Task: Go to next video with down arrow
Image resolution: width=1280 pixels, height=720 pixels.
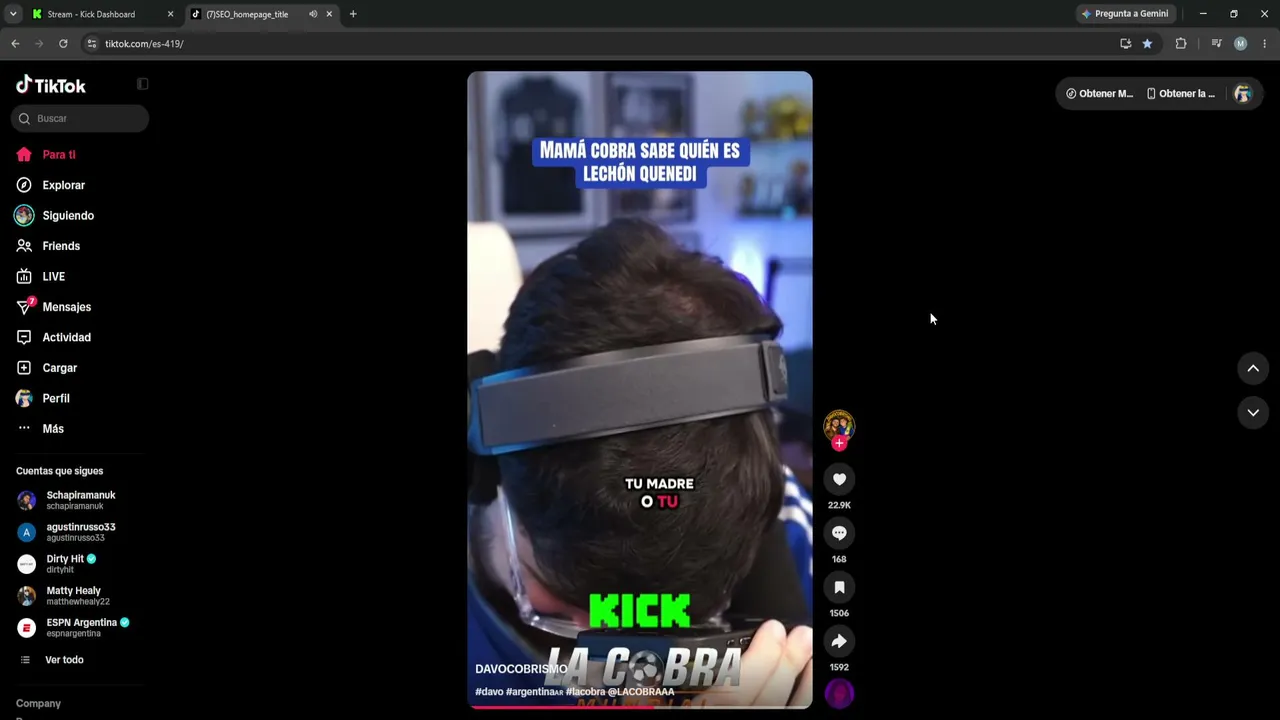Action: 1253,413
